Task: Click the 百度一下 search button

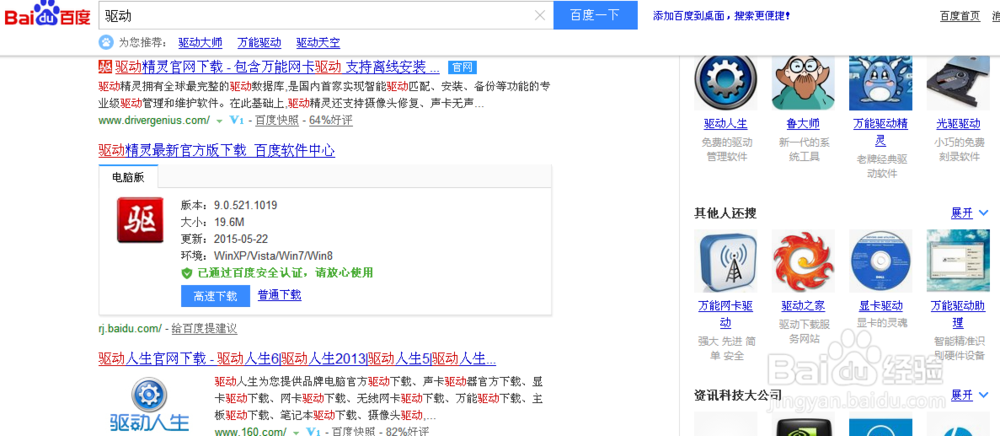Action: click(595, 15)
